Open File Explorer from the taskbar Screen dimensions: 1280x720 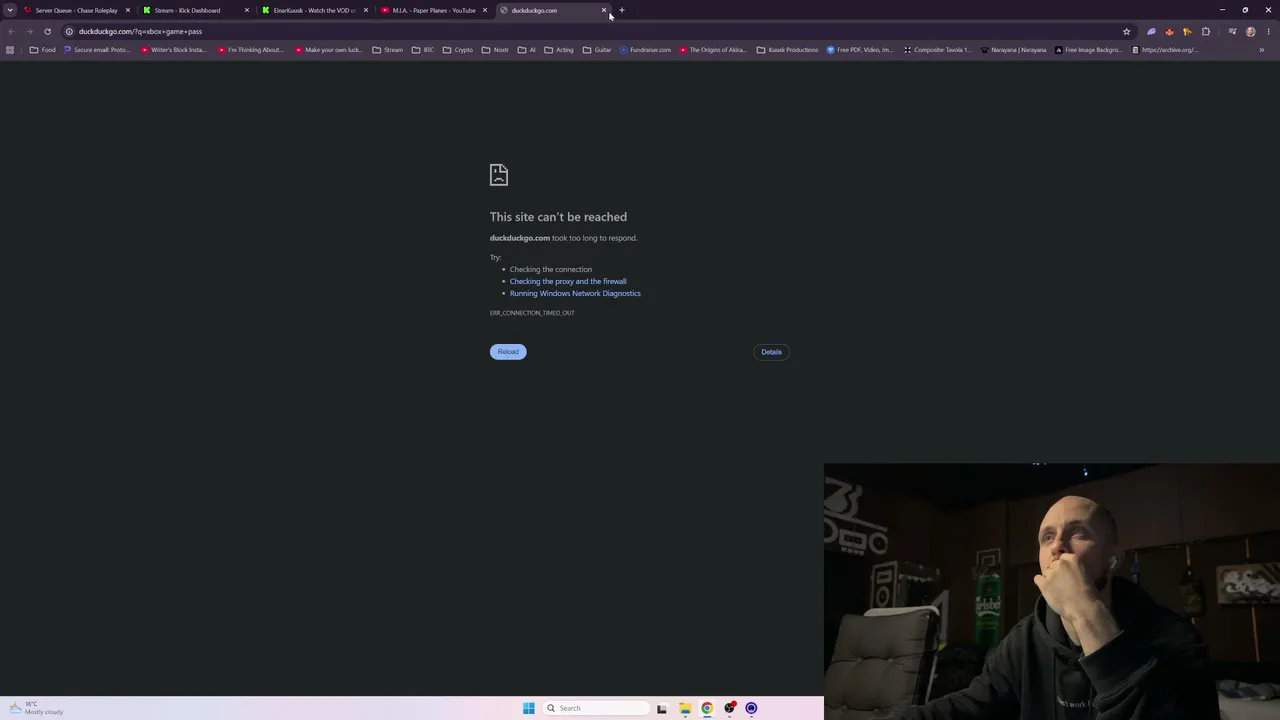[685, 708]
